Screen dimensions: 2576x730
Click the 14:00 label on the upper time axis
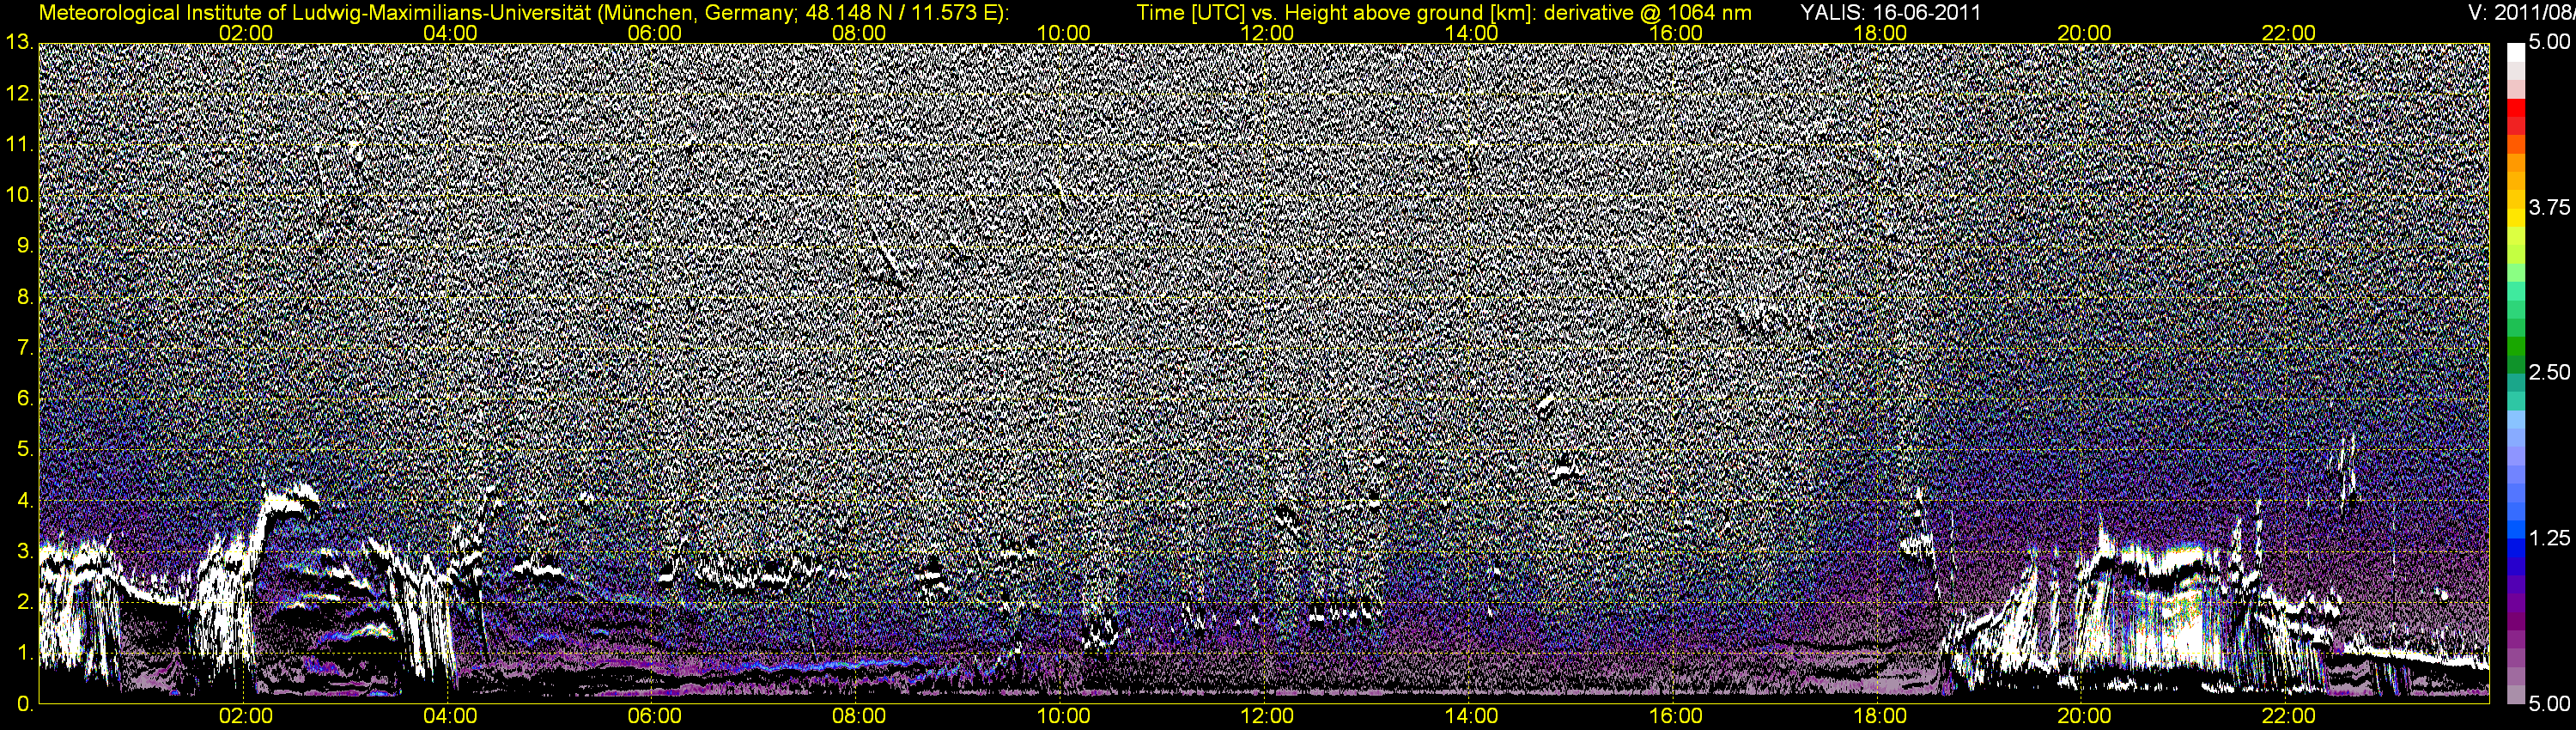click(x=1472, y=33)
